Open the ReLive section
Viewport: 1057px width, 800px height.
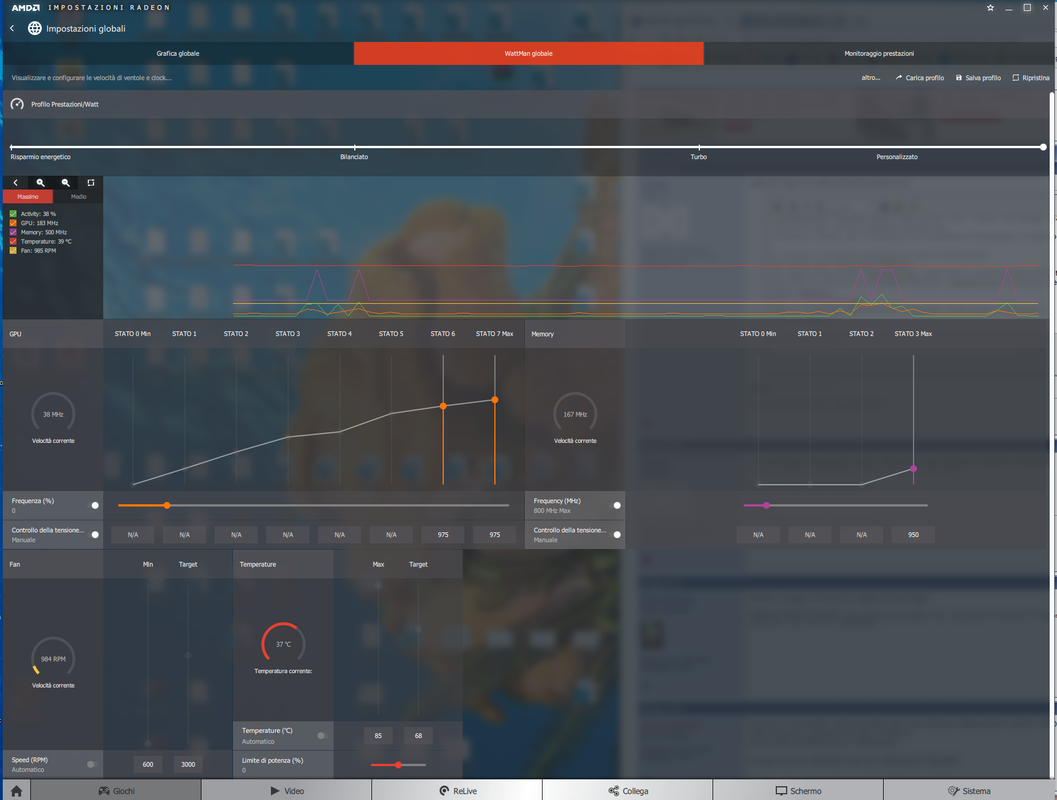pos(457,791)
